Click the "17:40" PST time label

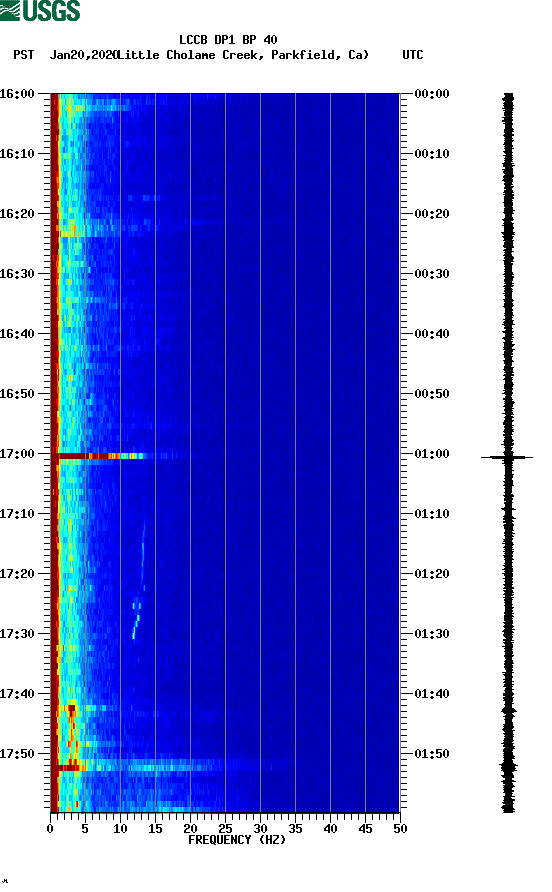tap(17, 693)
